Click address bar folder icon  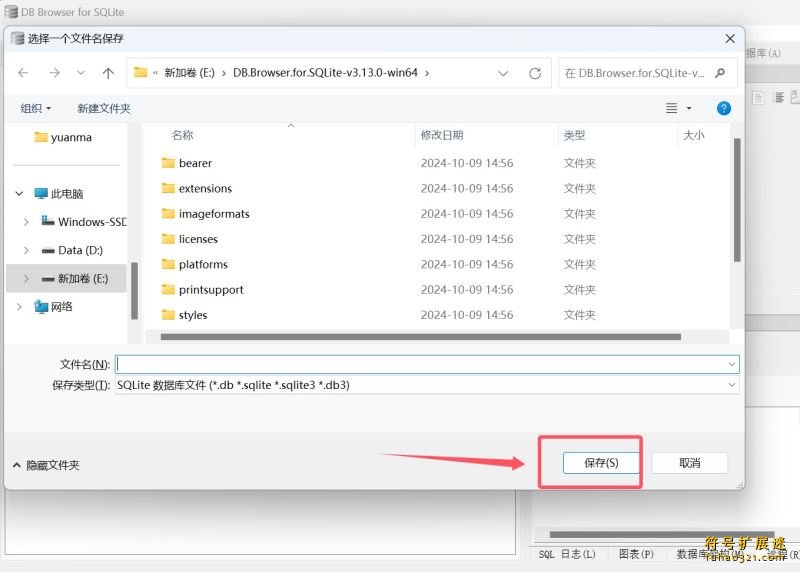[x=140, y=72]
